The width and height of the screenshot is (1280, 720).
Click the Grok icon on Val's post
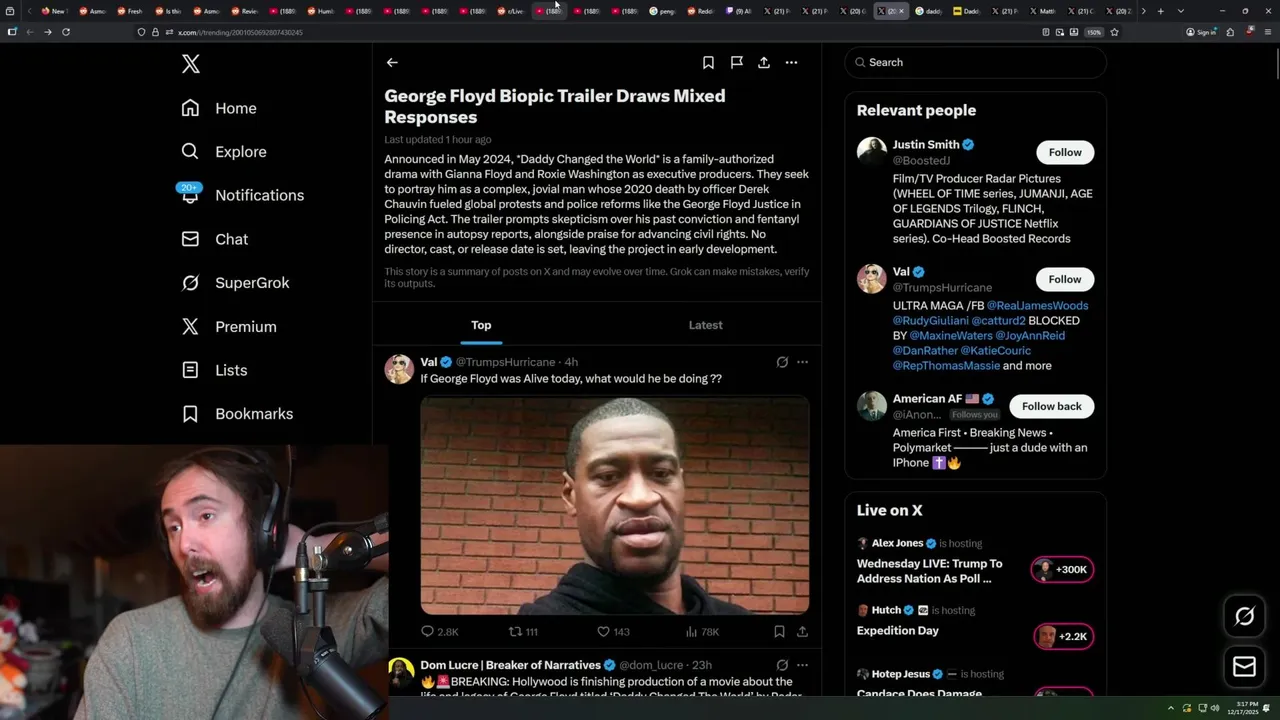(x=782, y=362)
